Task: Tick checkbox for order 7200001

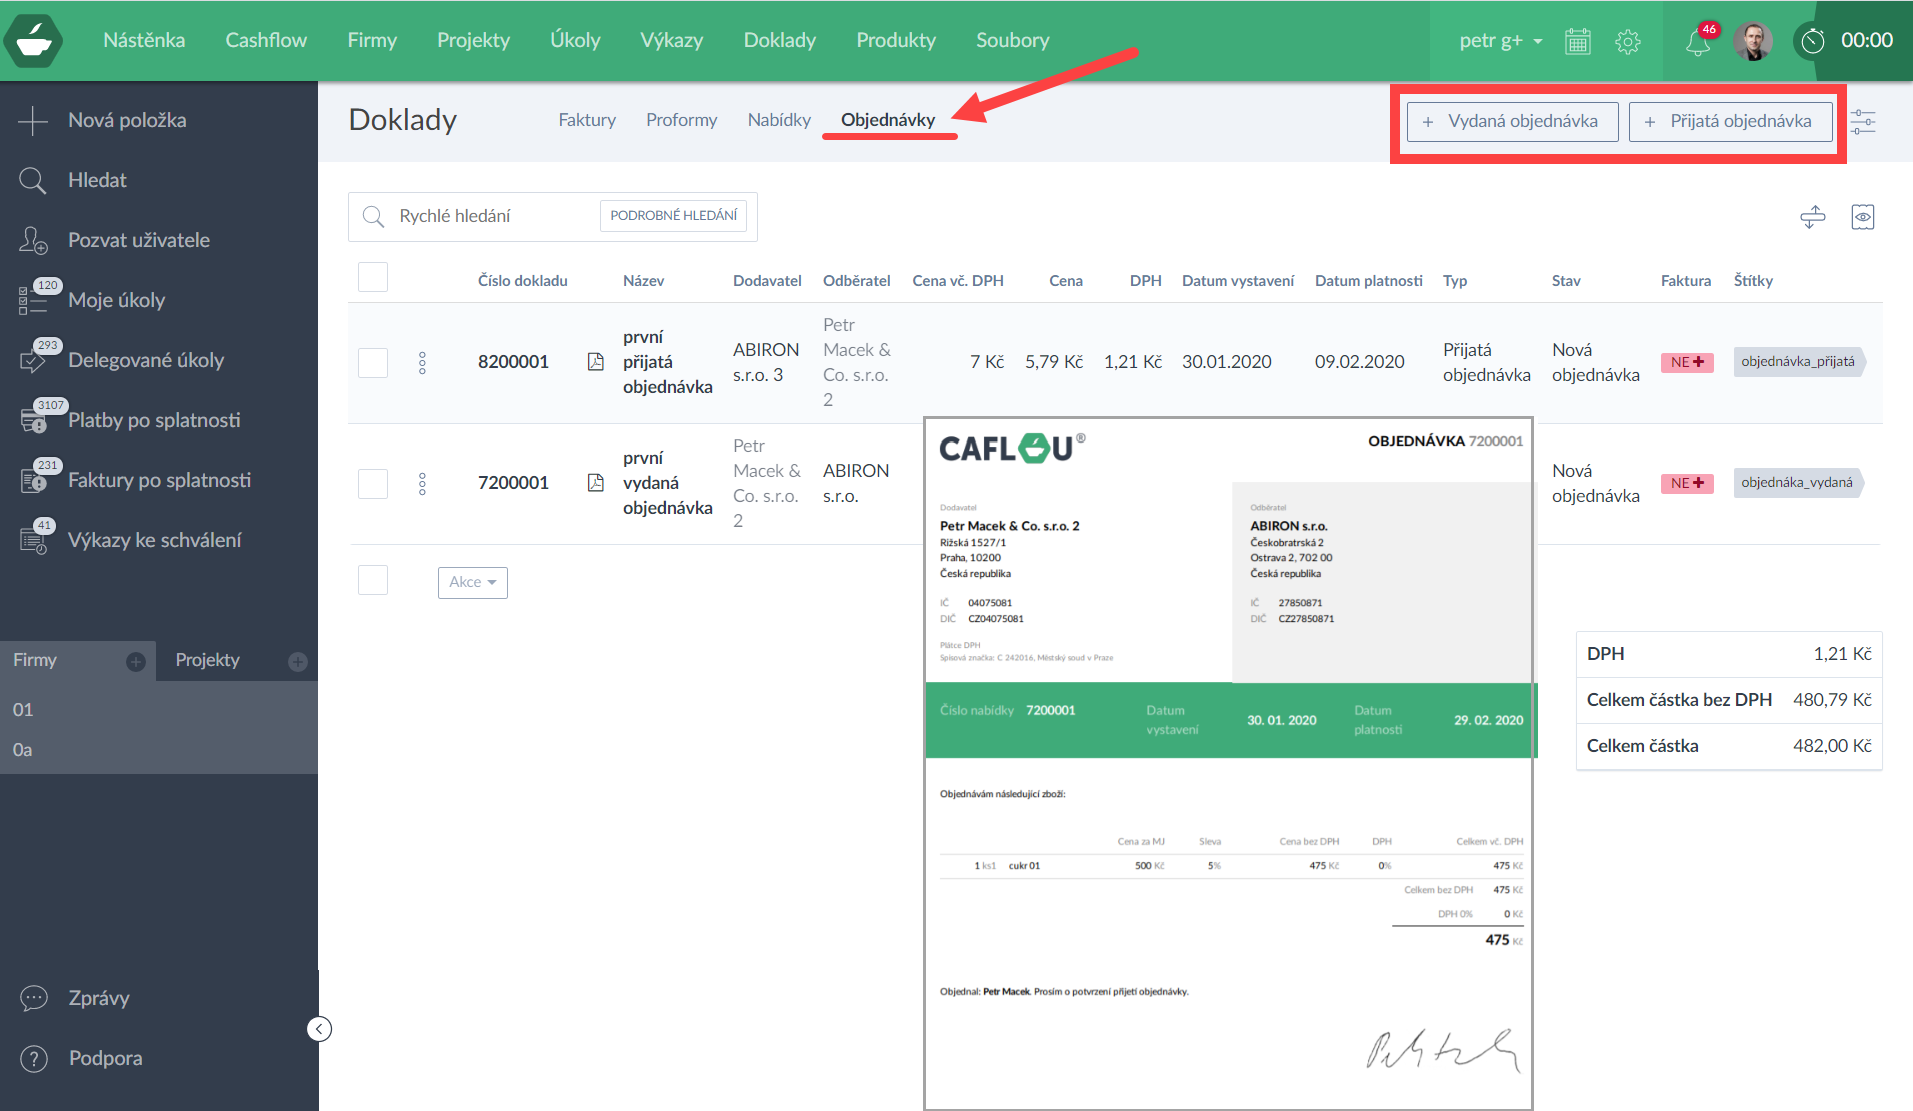Action: pyautogui.click(x=373, y=484)
